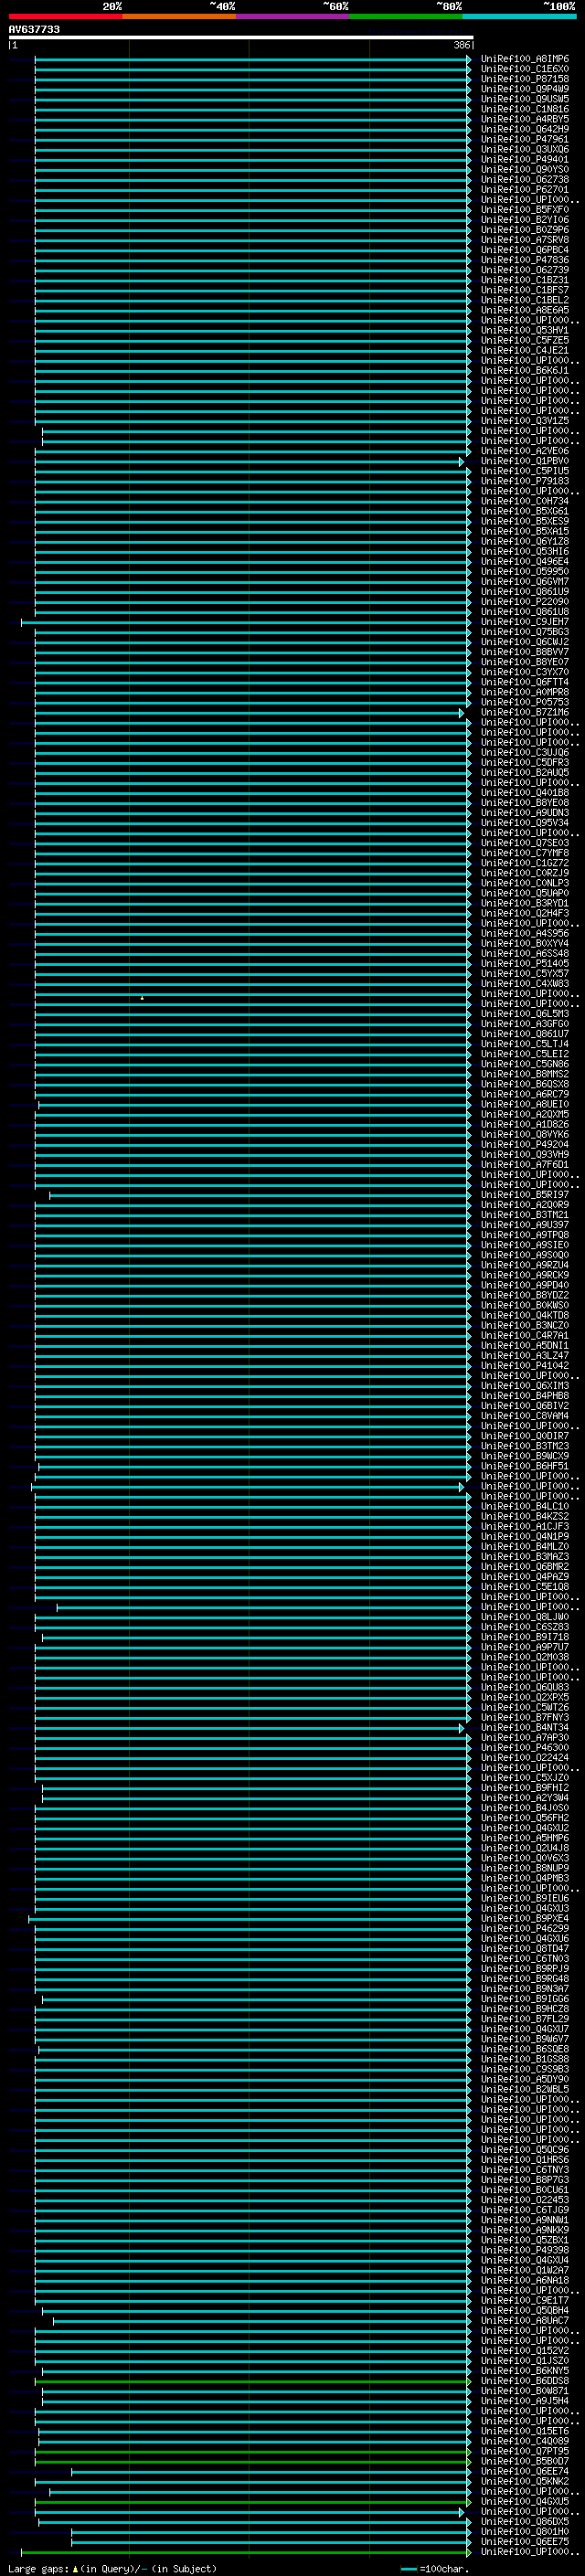This screenshot has width=585, height=2576.
Task: Click the UniRef100_P47836 entry
Action: click(x=525, y=260)
